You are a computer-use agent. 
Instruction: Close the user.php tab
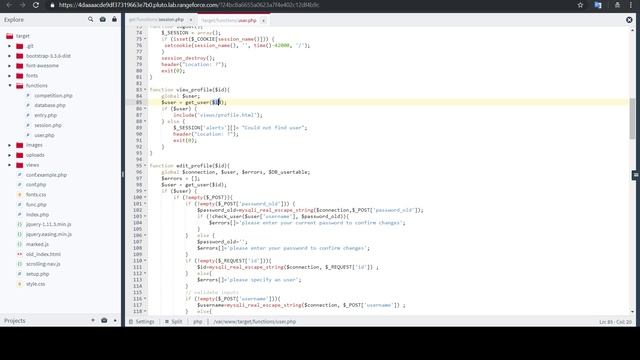tap(263, 20)
